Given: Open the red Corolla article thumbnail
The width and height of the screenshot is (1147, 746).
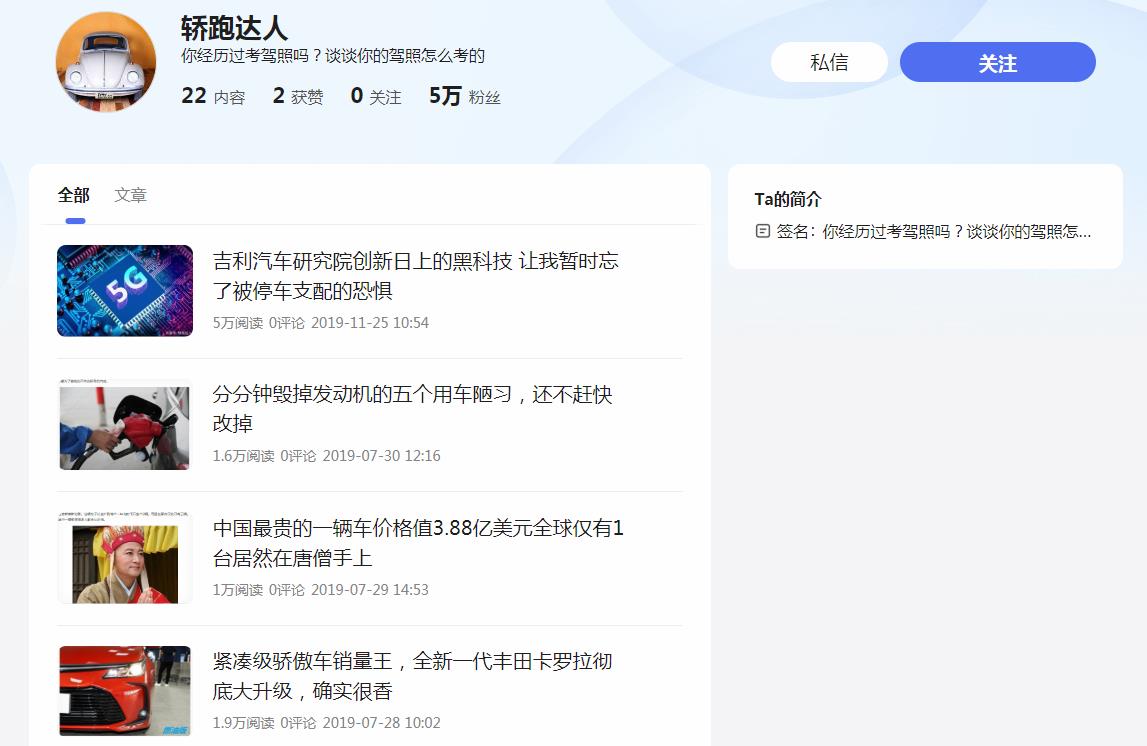Looking at the screenshot, I should [x=125, y=690].
